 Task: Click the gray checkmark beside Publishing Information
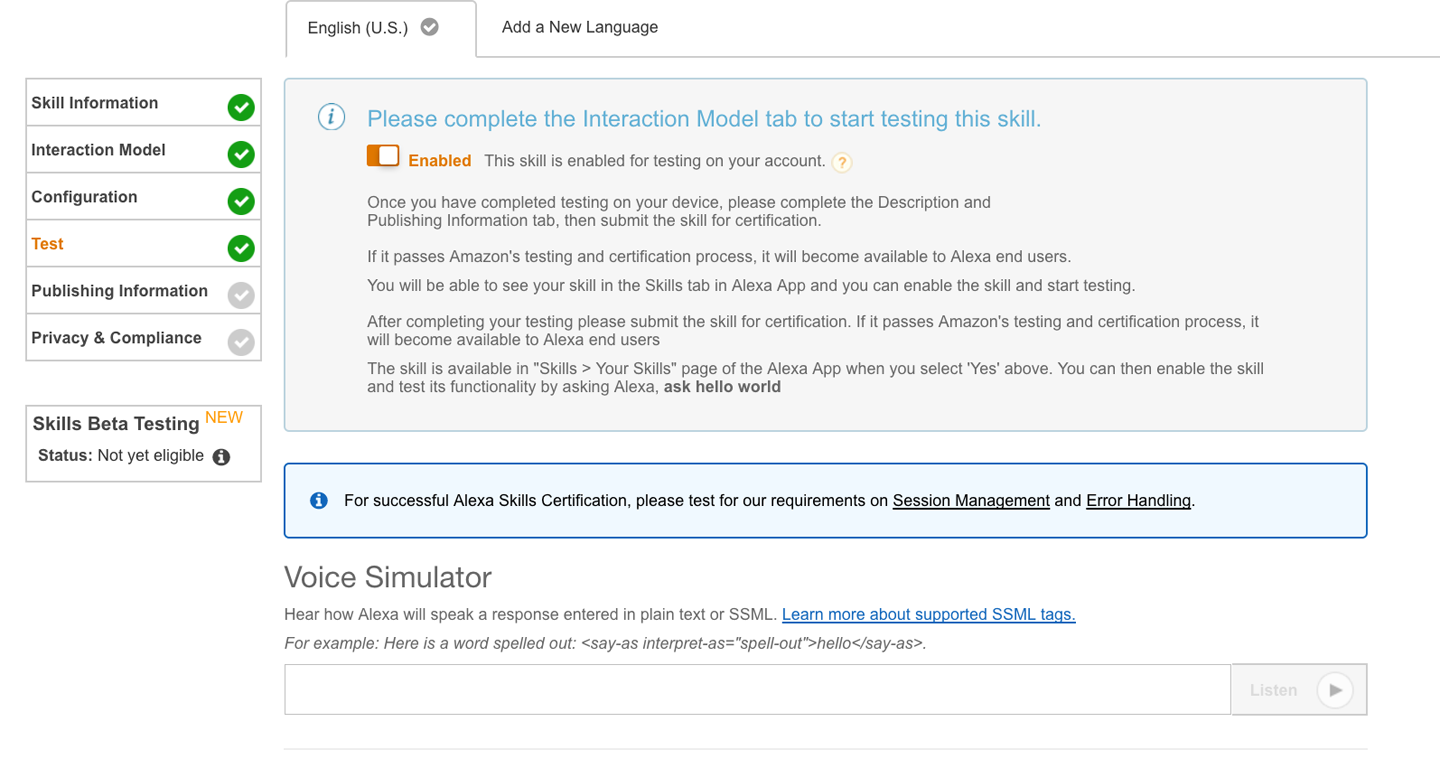[241, 295]
